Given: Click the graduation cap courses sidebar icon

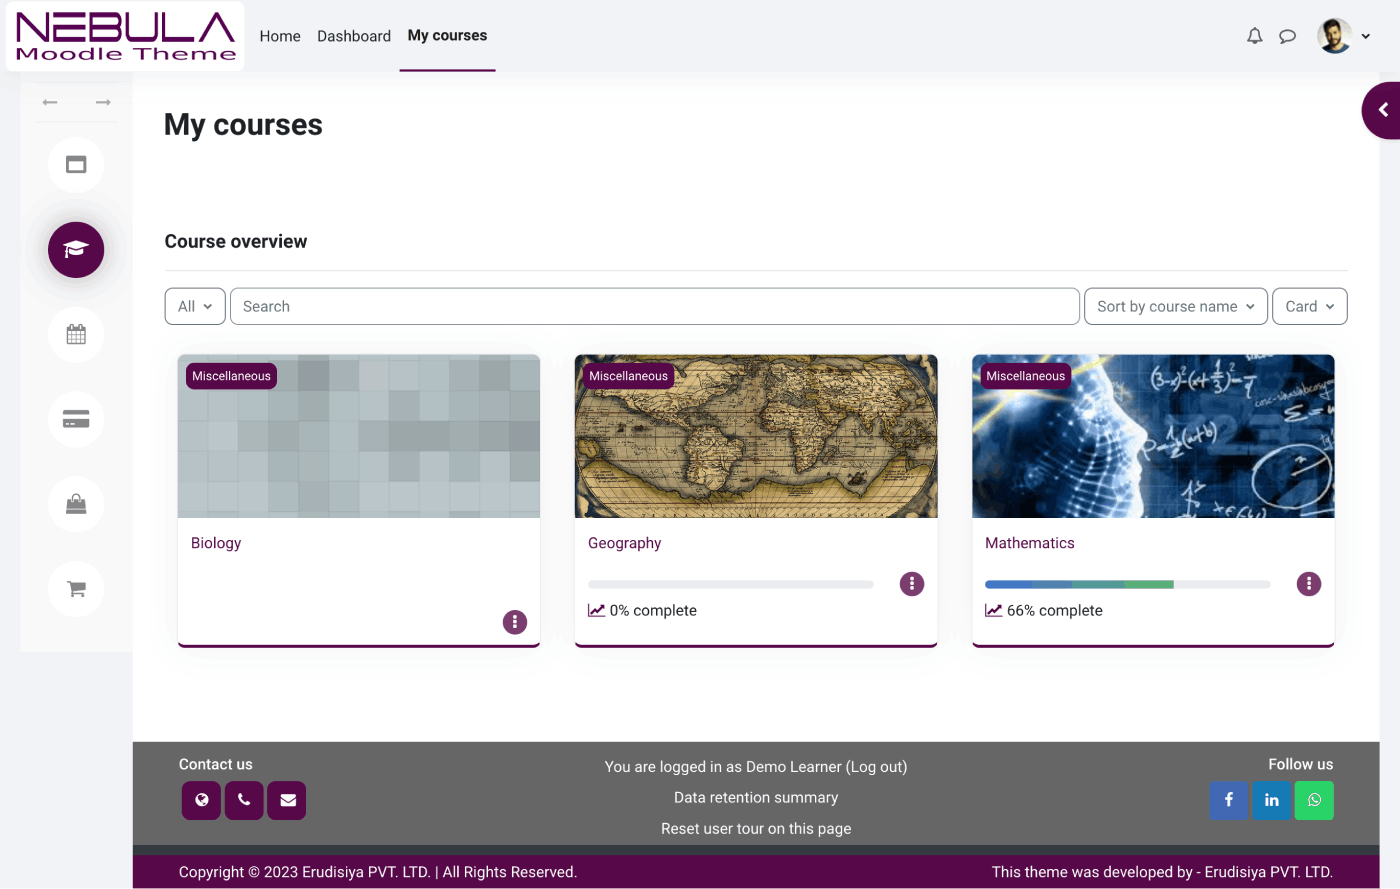Looking at the screenshot, I should click(76, 250).
